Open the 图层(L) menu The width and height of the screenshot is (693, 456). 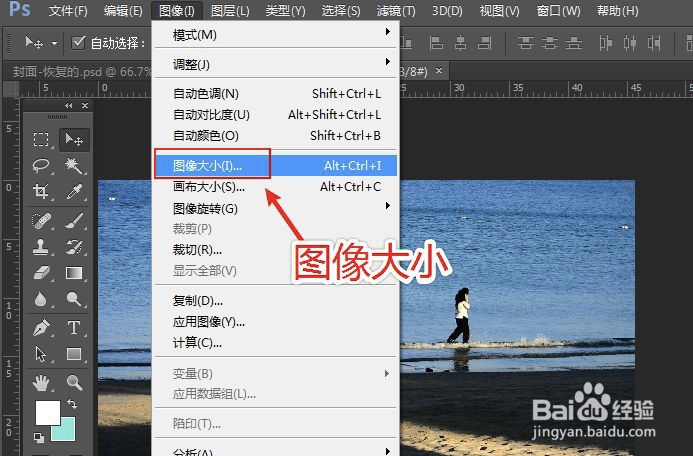(x=230, y=11)
